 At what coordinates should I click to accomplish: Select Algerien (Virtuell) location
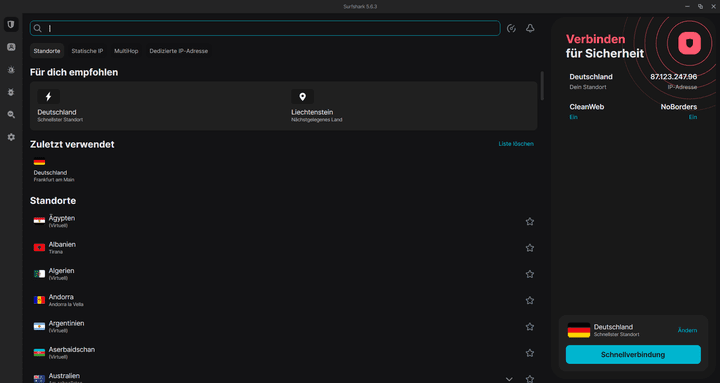(x=283, y=274)
